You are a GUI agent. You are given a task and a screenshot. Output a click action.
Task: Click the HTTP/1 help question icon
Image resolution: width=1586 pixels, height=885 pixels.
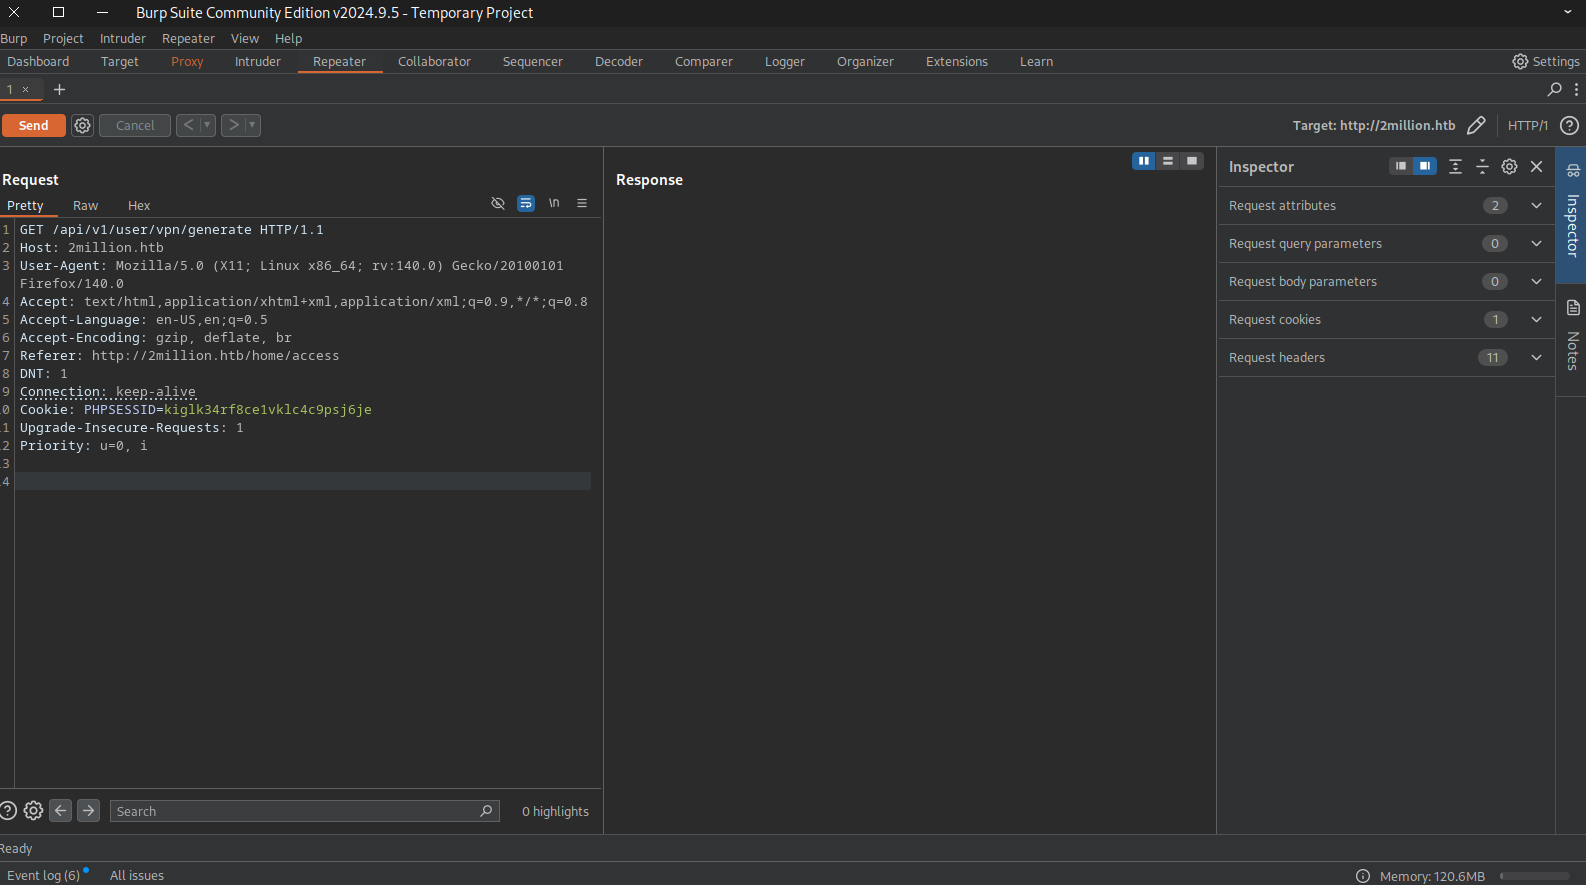click(x=1569, y=125)
